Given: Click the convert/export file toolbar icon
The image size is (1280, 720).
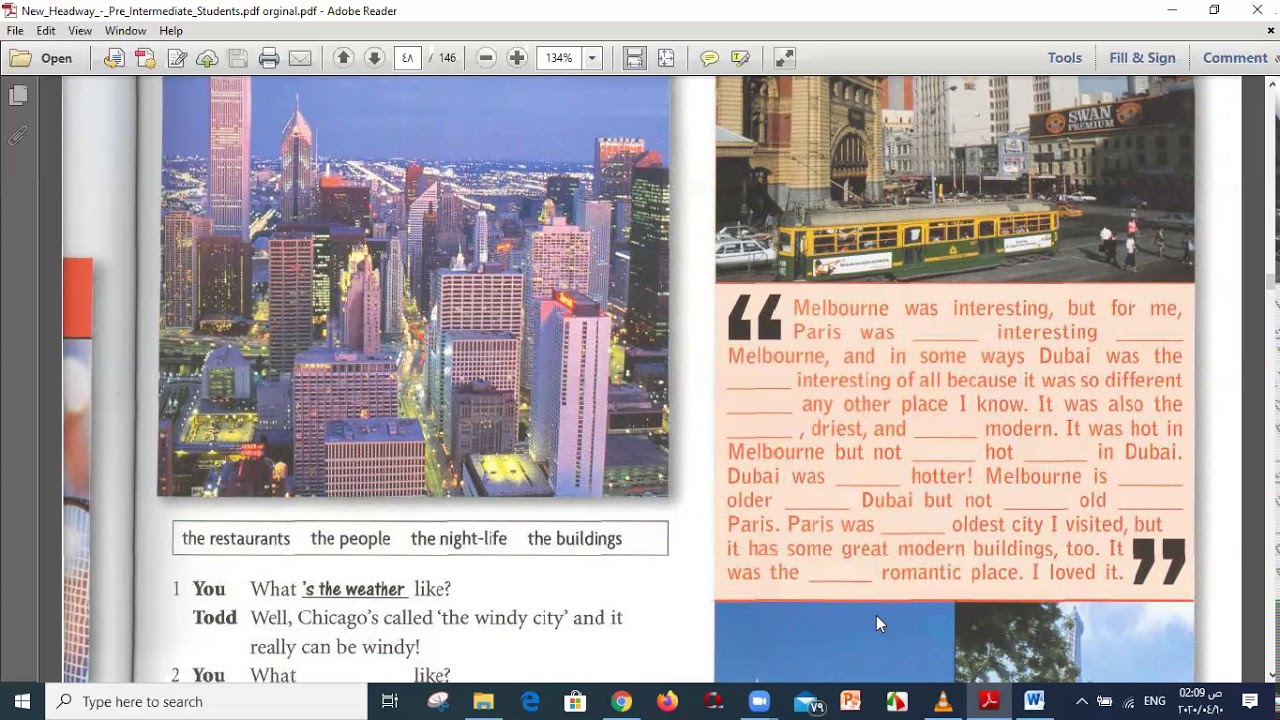Looking at the screenshot, I should click(114, 58).
